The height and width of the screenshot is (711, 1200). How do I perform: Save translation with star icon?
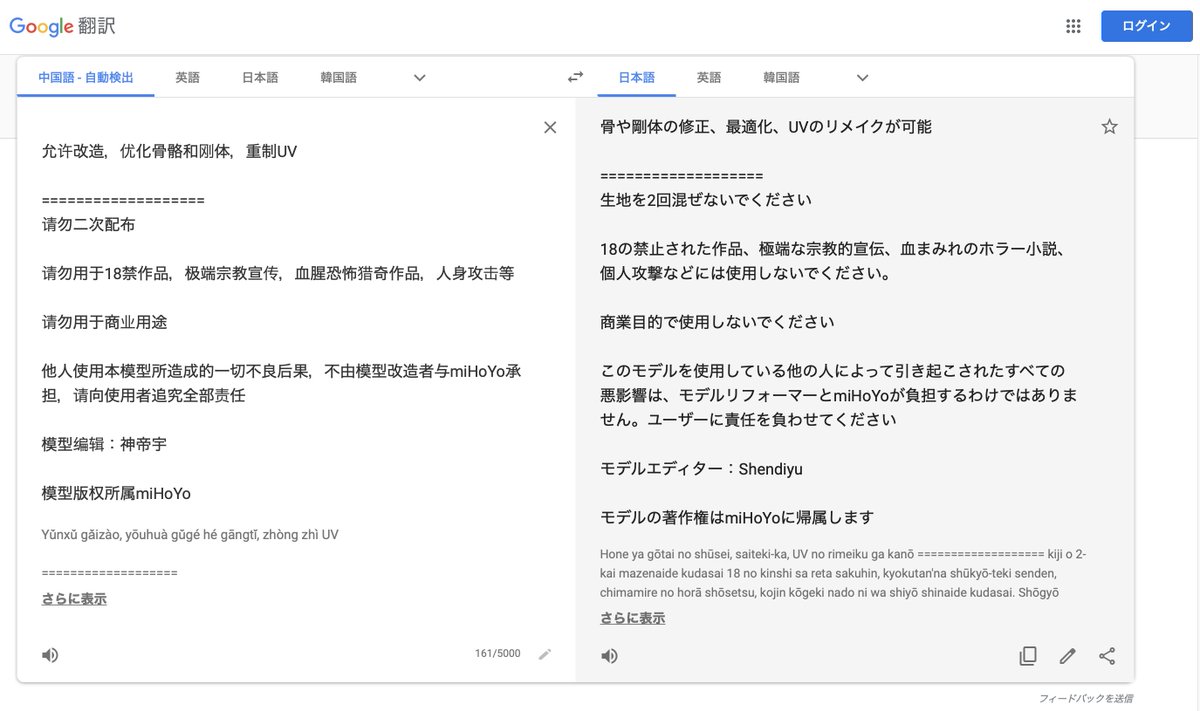click(1109, 126)
